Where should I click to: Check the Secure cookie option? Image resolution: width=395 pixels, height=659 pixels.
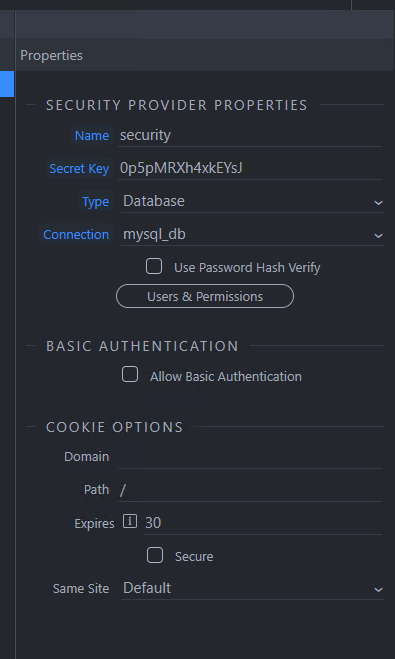(x=155, y=555)
